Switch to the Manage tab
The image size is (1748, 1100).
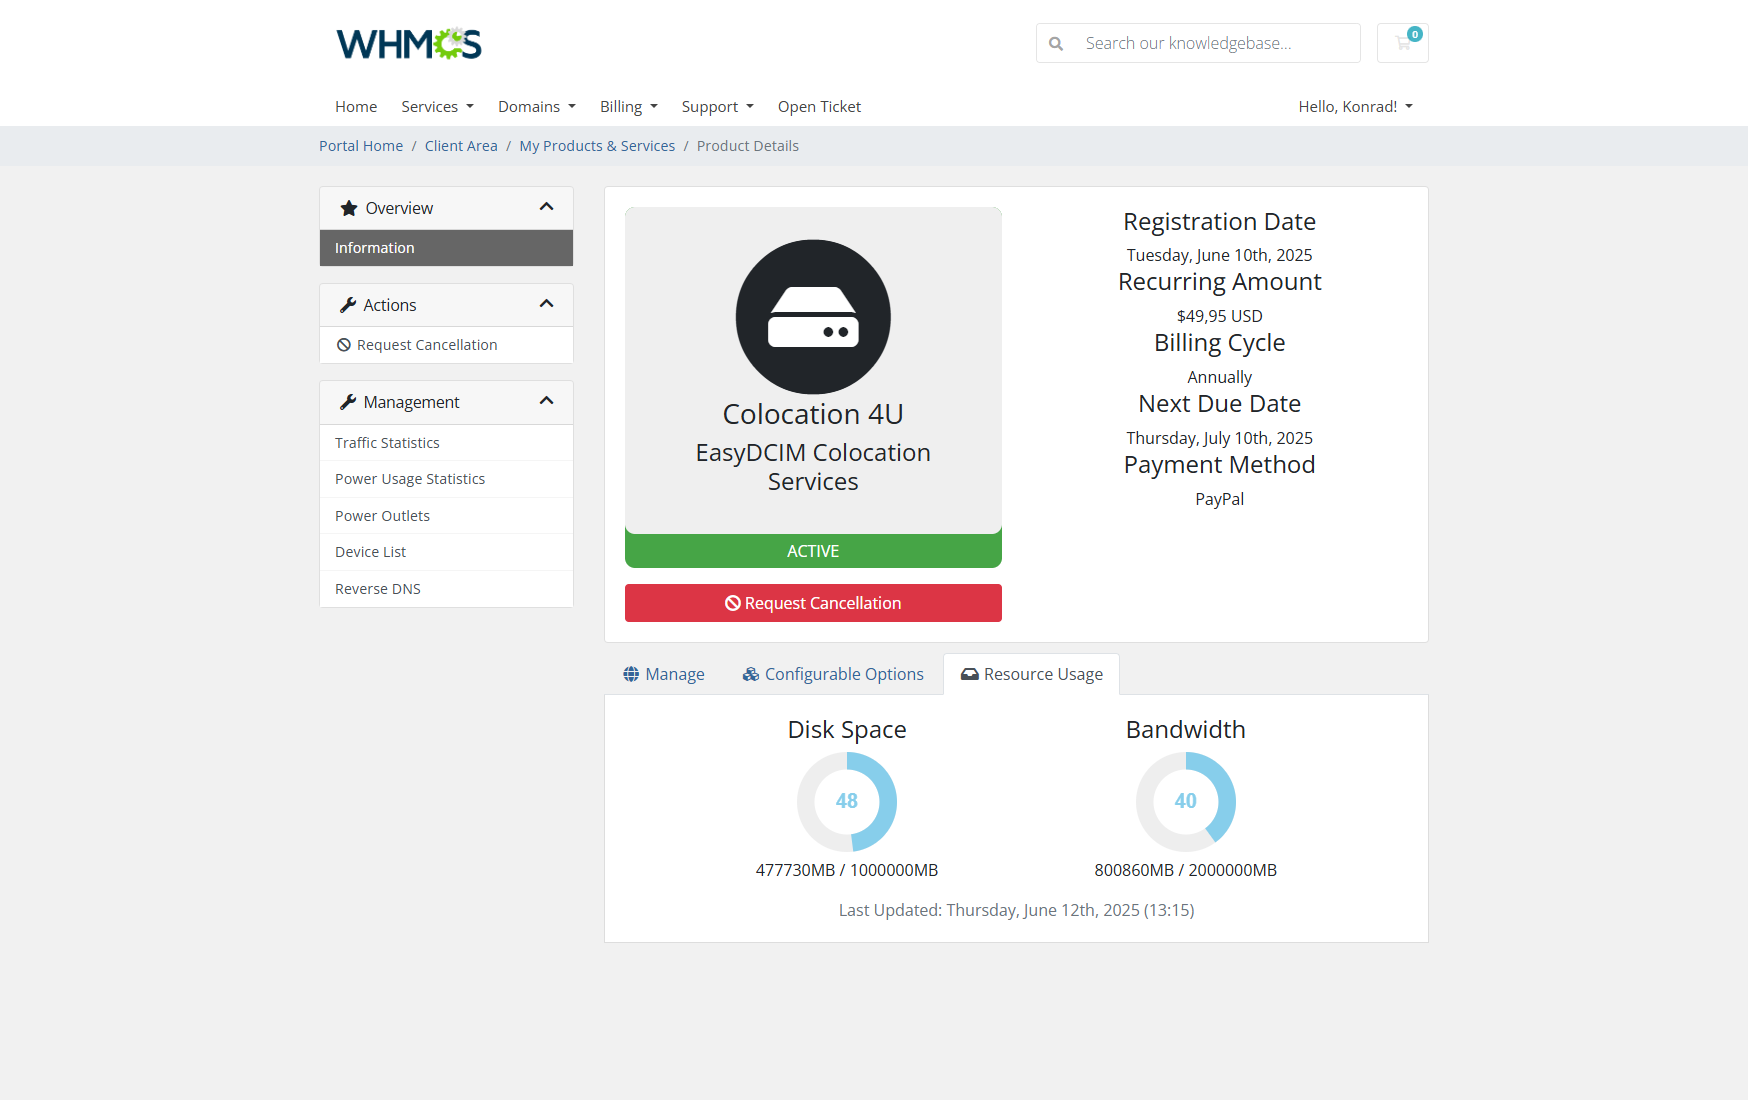pos(664,674)
